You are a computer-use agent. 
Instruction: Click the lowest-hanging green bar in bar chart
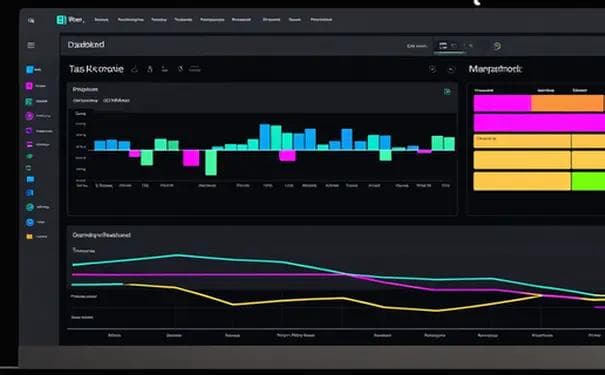coord(211,162)
